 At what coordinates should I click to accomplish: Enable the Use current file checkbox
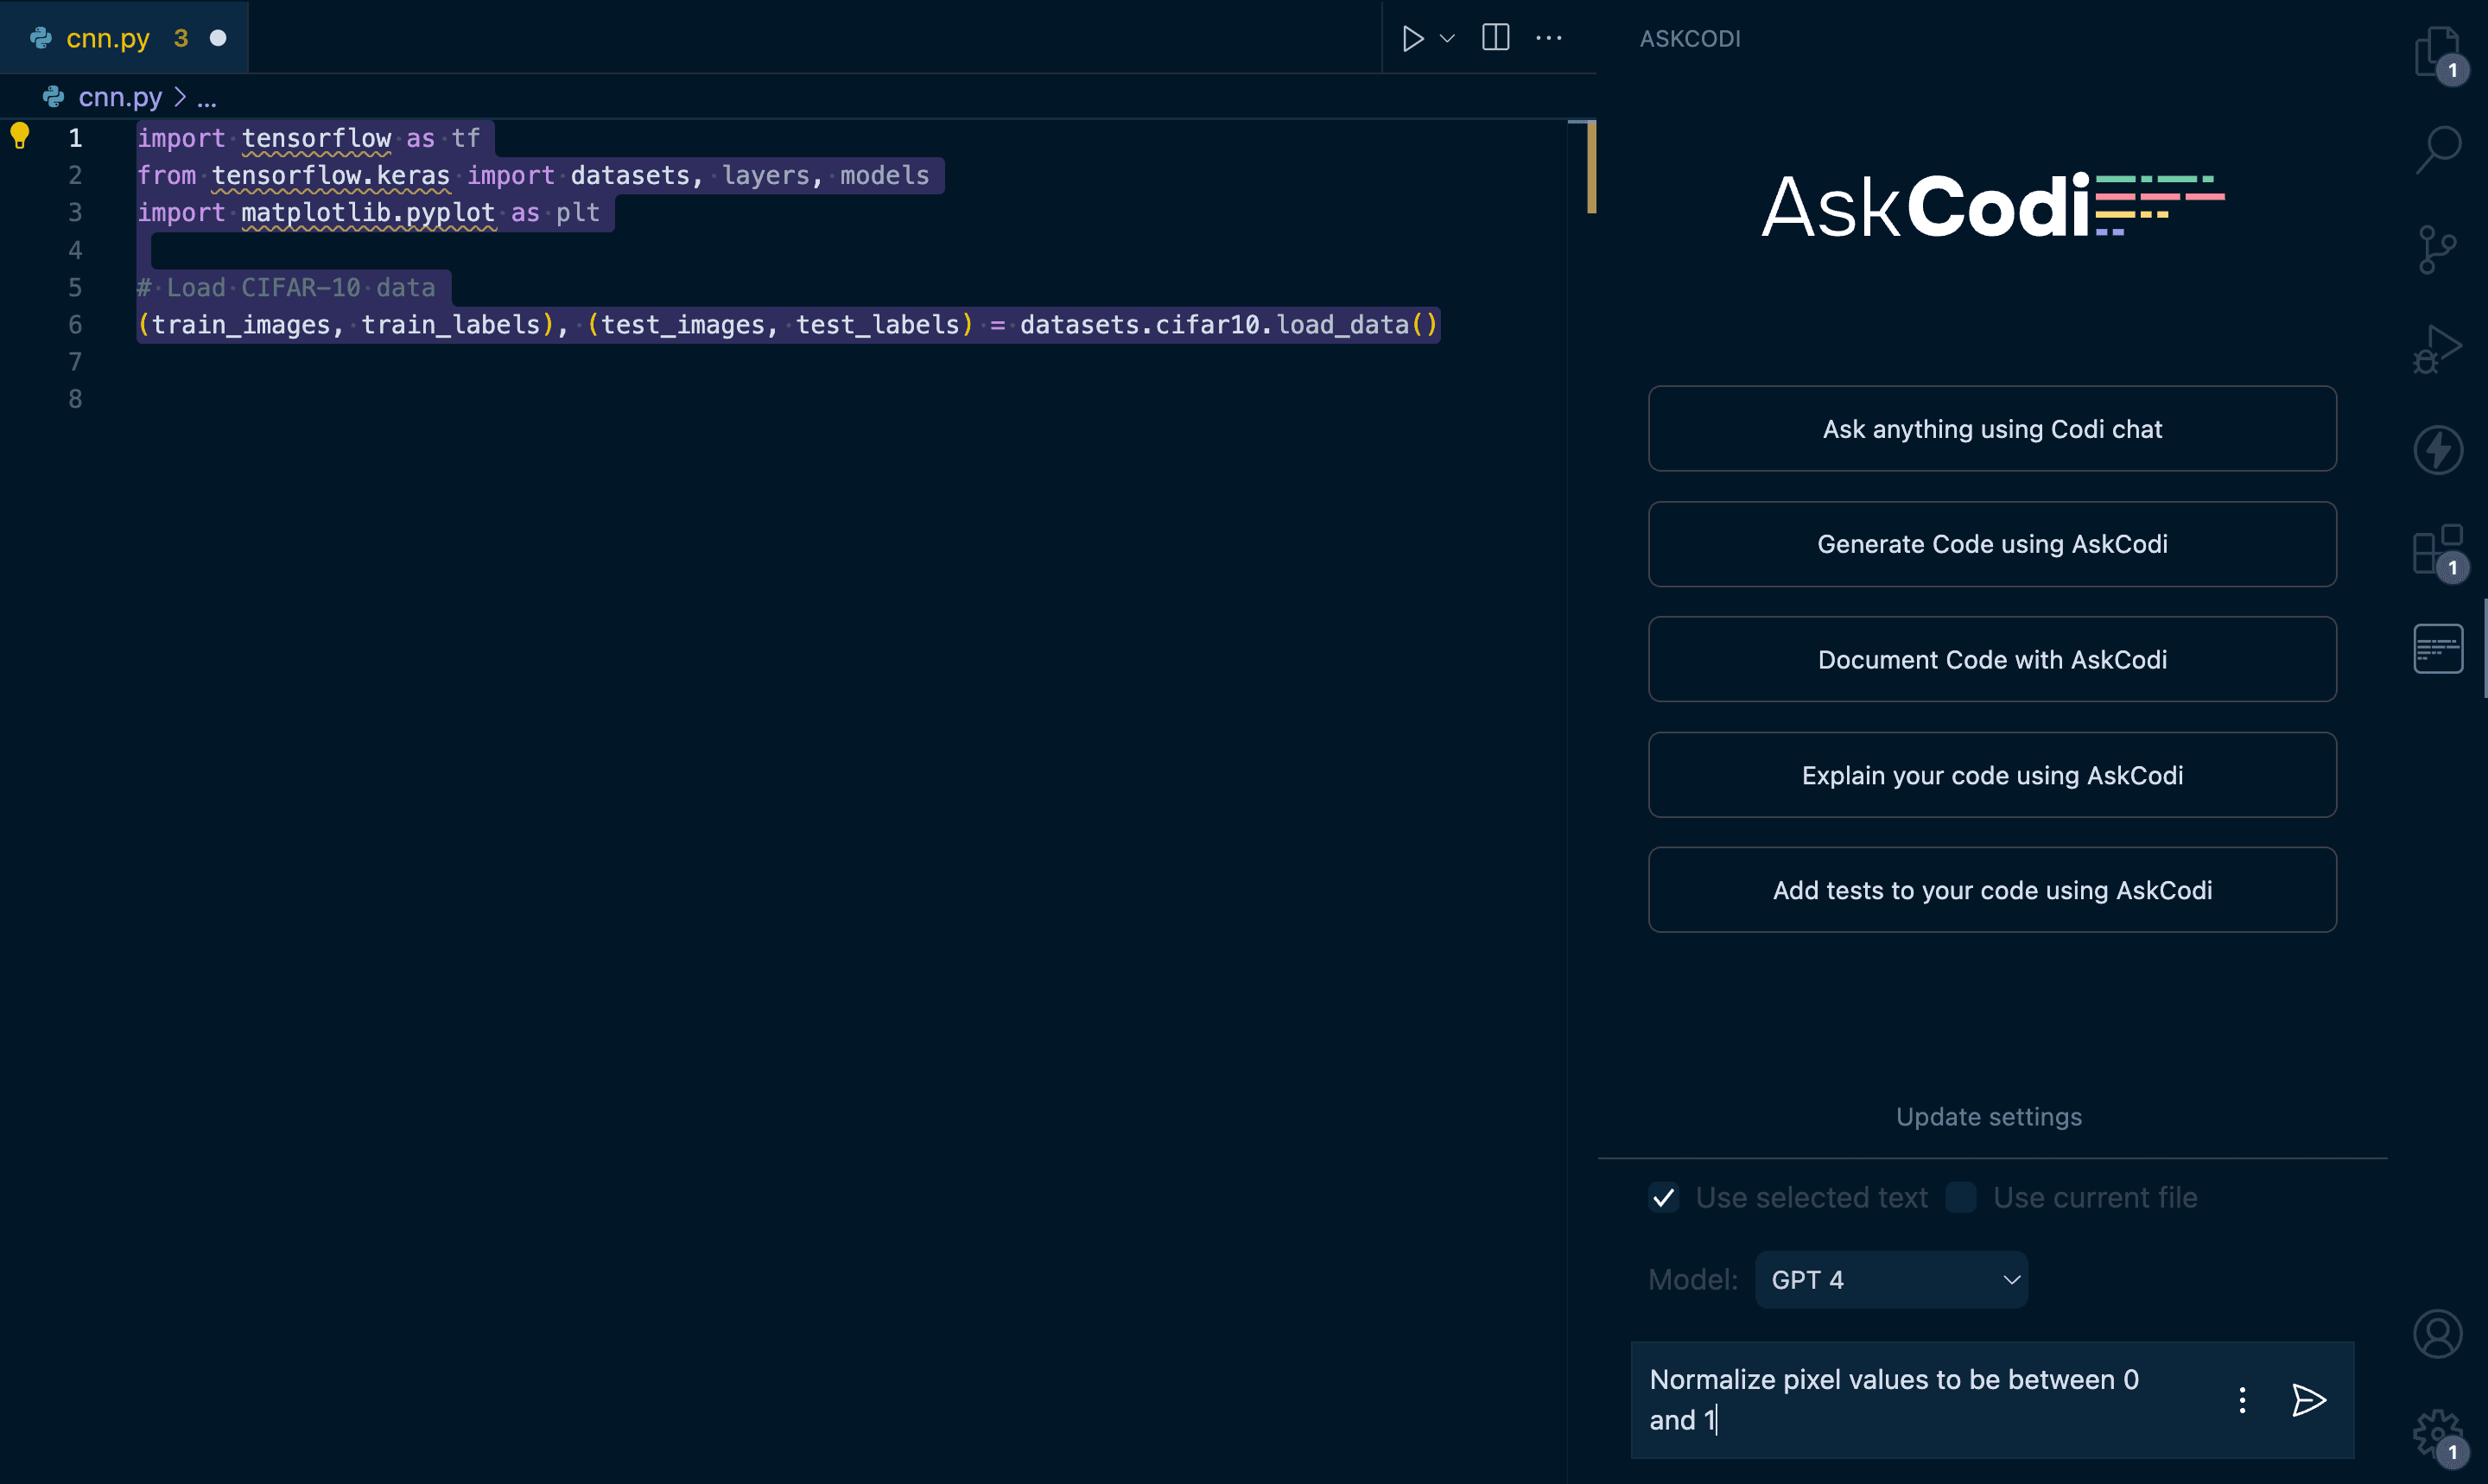point(1961,1197)
